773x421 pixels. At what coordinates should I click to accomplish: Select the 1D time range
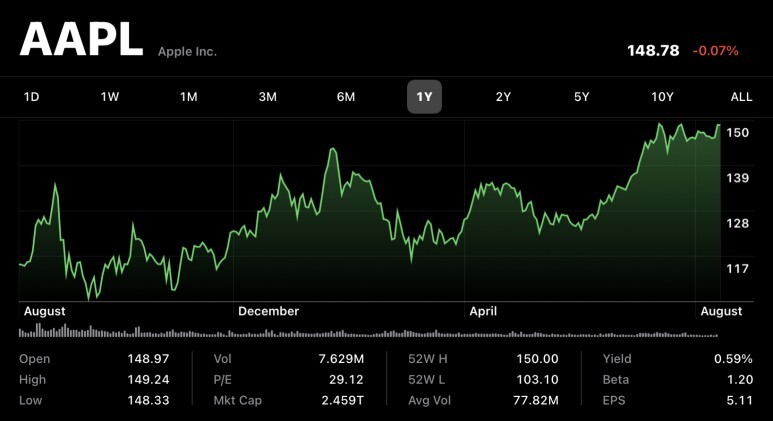coord(32,97)
